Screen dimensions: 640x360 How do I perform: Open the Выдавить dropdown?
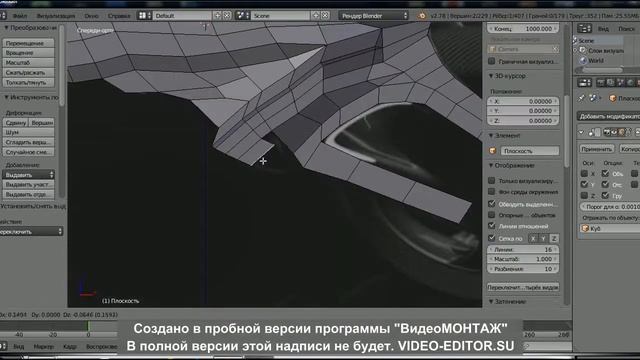[x=28, y=175]
